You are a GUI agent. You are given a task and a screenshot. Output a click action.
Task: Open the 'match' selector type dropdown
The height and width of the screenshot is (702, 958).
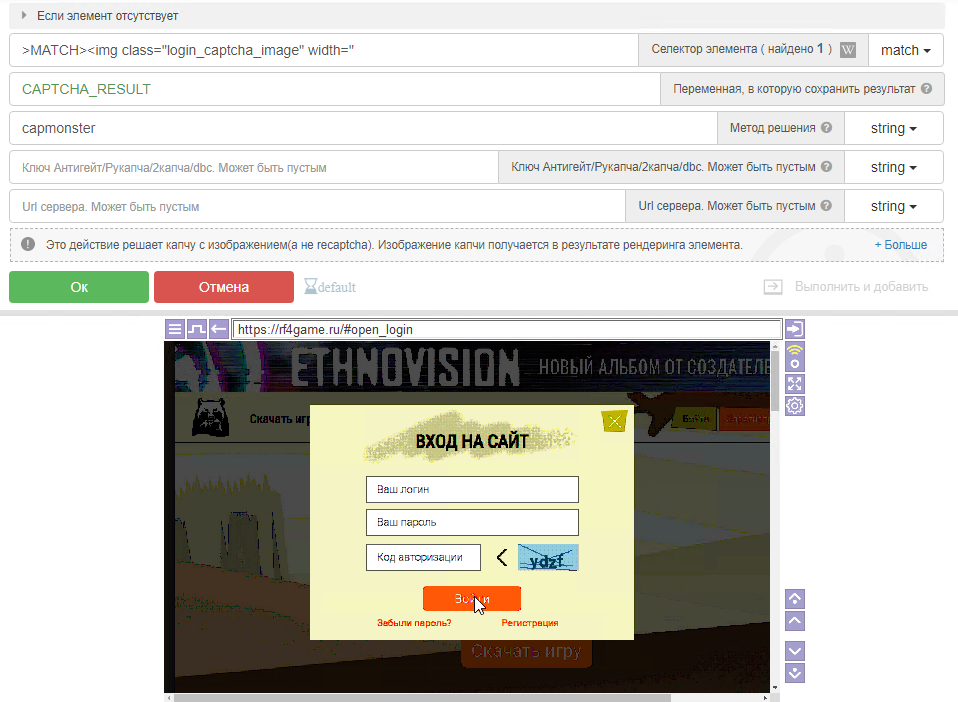point(905,50)
